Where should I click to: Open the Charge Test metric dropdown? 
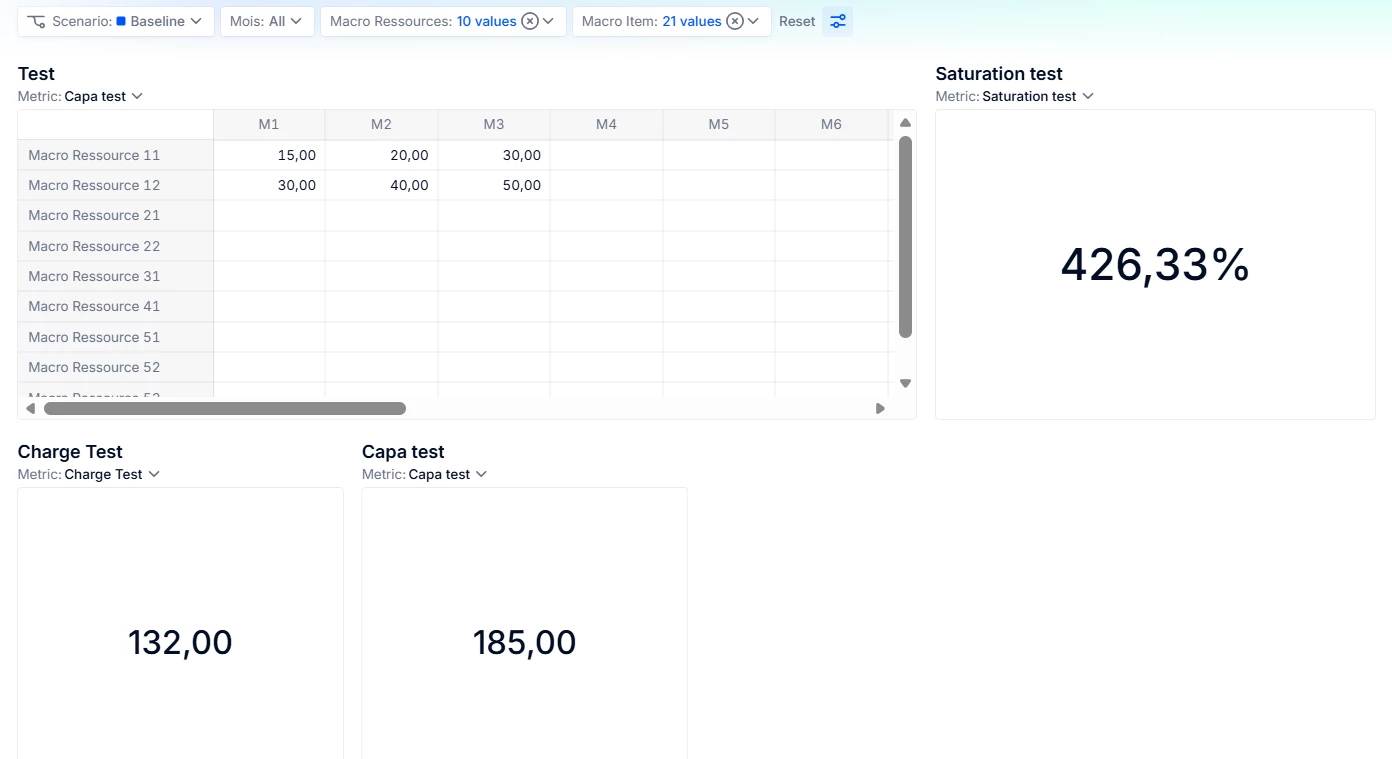tap(112, 474)
